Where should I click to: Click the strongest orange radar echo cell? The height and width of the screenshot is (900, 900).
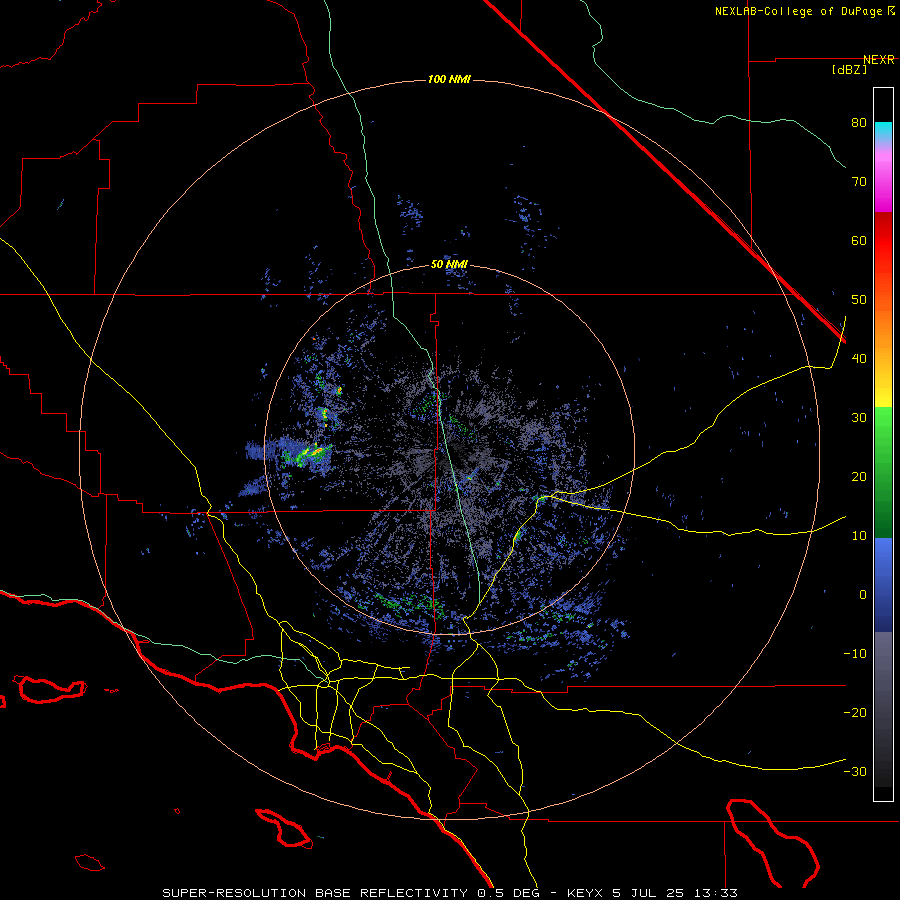316,452
